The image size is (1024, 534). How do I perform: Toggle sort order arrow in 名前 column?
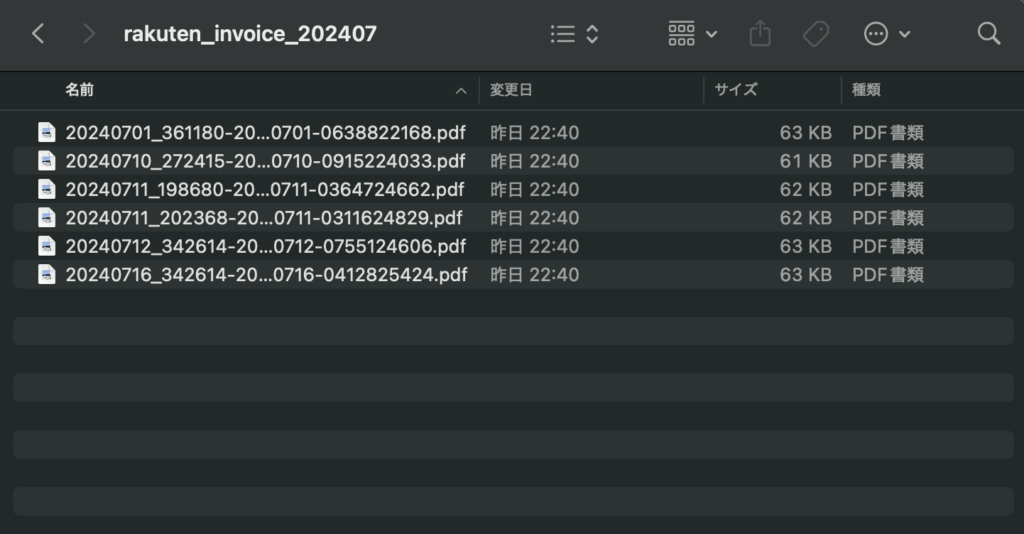[x=461, y=91]
